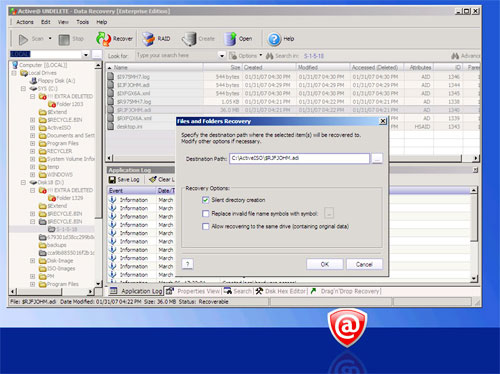Select the desktop.ini file icon
The height and width of the screenshot is (374, 500).
click(111, 127)
